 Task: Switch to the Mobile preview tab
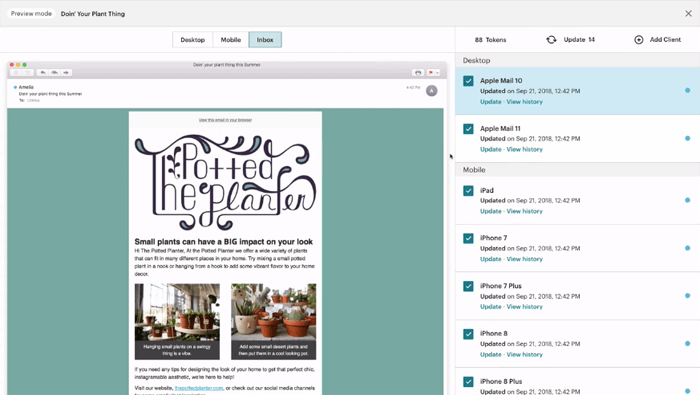(x=231, y=40)
